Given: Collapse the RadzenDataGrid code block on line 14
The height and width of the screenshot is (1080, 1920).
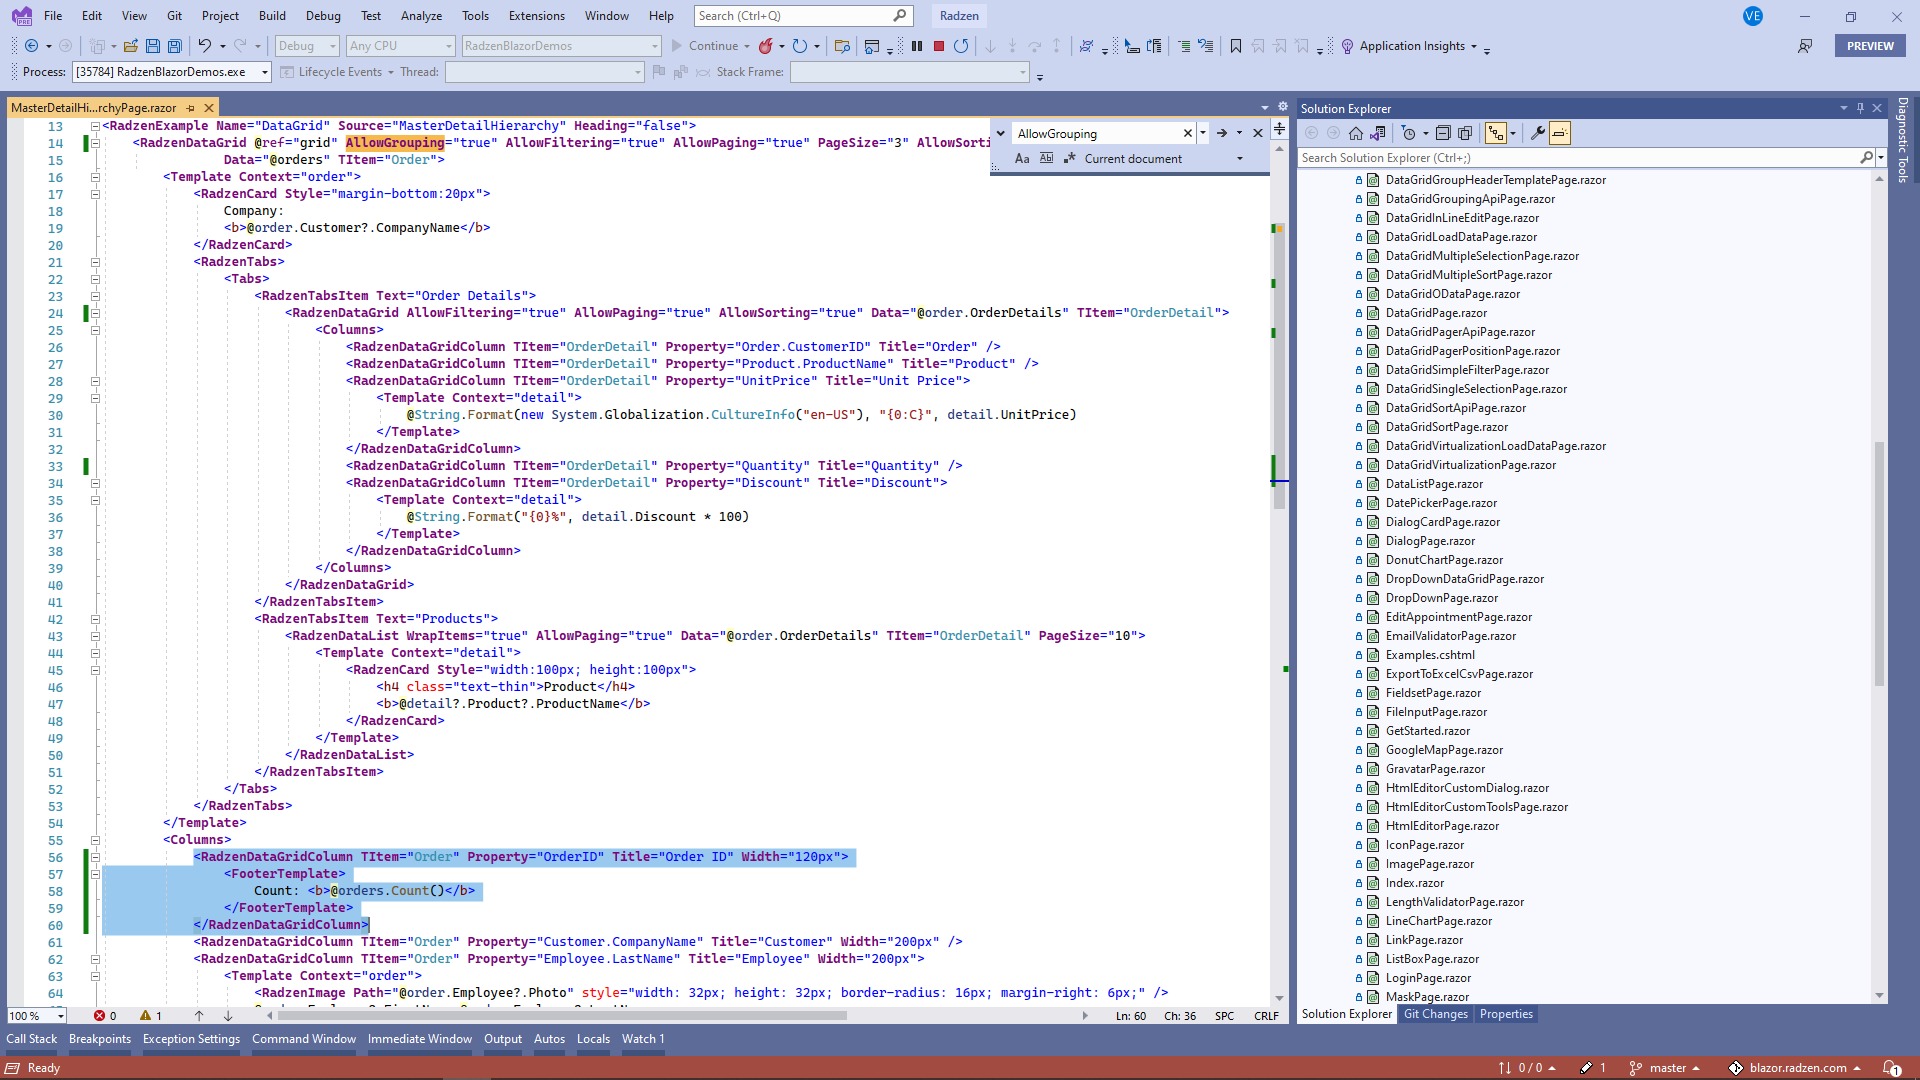Looking at the screenshot, I should click(95, 143).
